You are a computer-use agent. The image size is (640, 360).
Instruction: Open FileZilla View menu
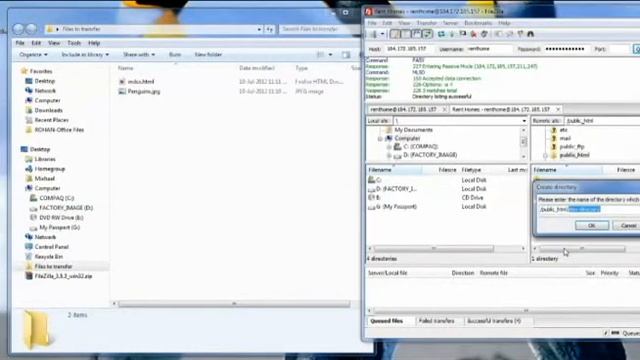click(x=404, y=23)
